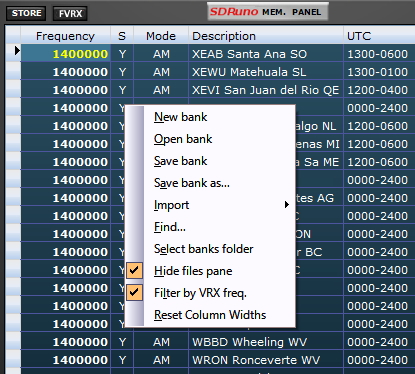Choose Select banks folder

click(210, 249)
